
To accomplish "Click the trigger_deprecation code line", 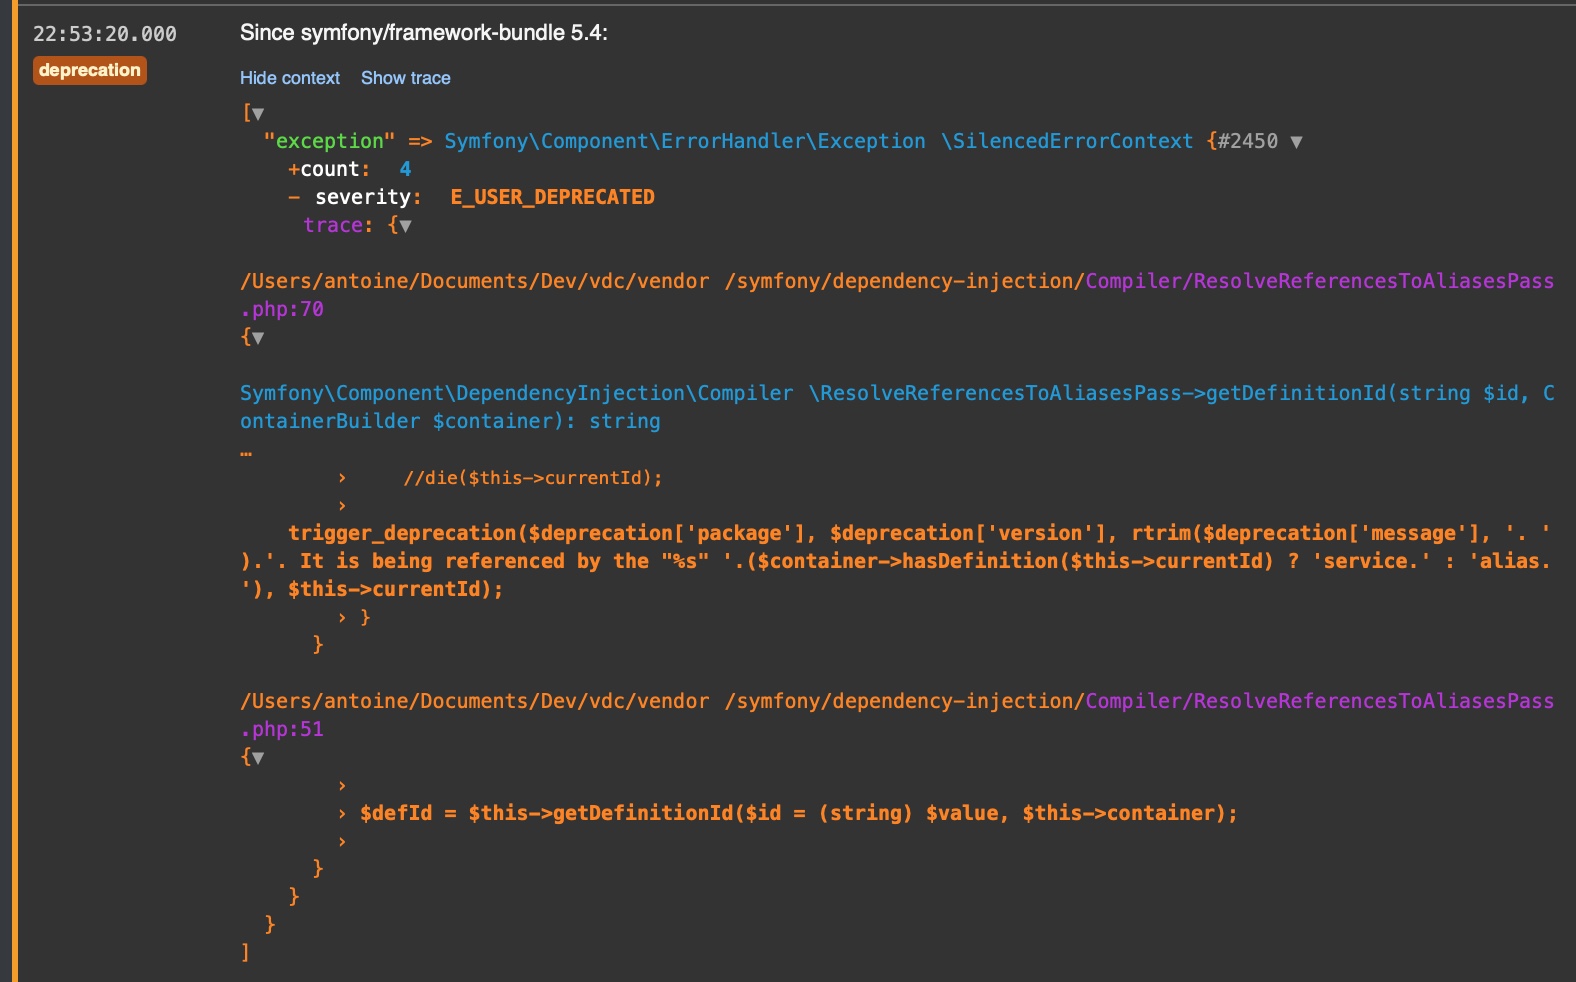I will (897, 561).
